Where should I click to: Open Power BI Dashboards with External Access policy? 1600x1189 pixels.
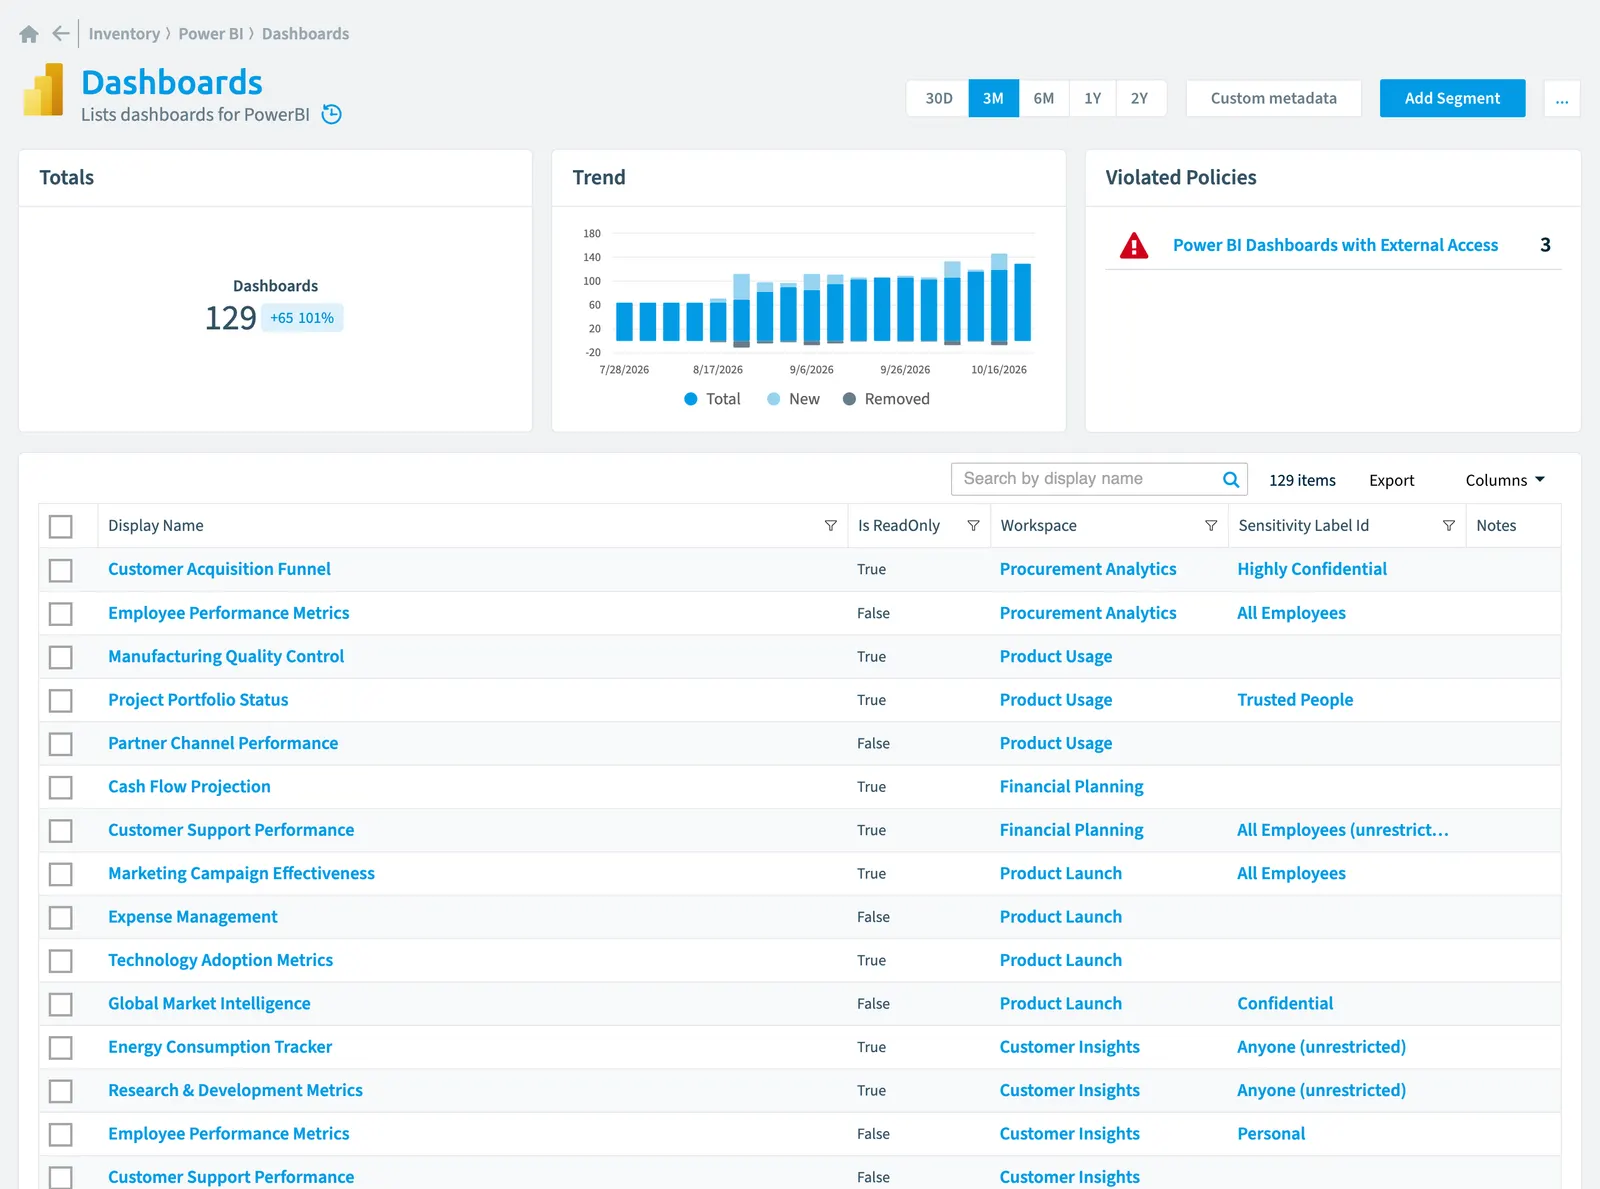tap(1335, 245)
